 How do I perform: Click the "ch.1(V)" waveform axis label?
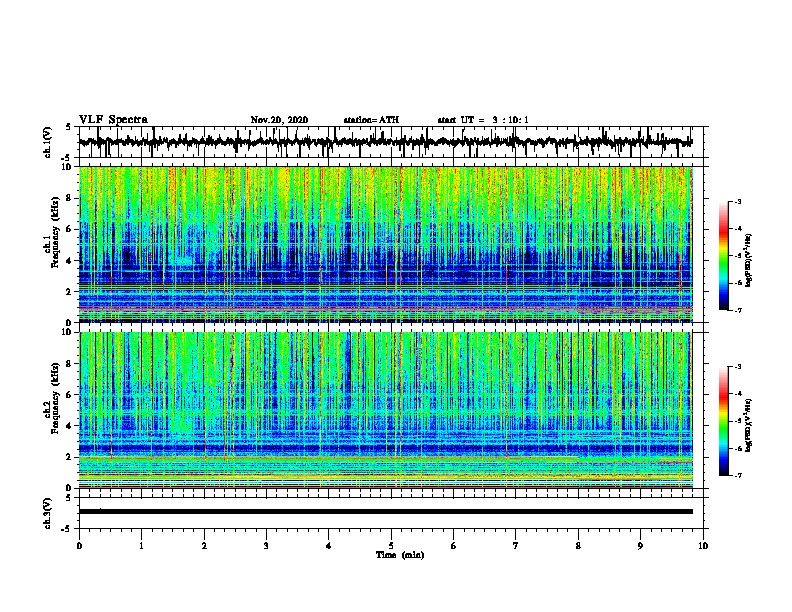tap(48, 142)
